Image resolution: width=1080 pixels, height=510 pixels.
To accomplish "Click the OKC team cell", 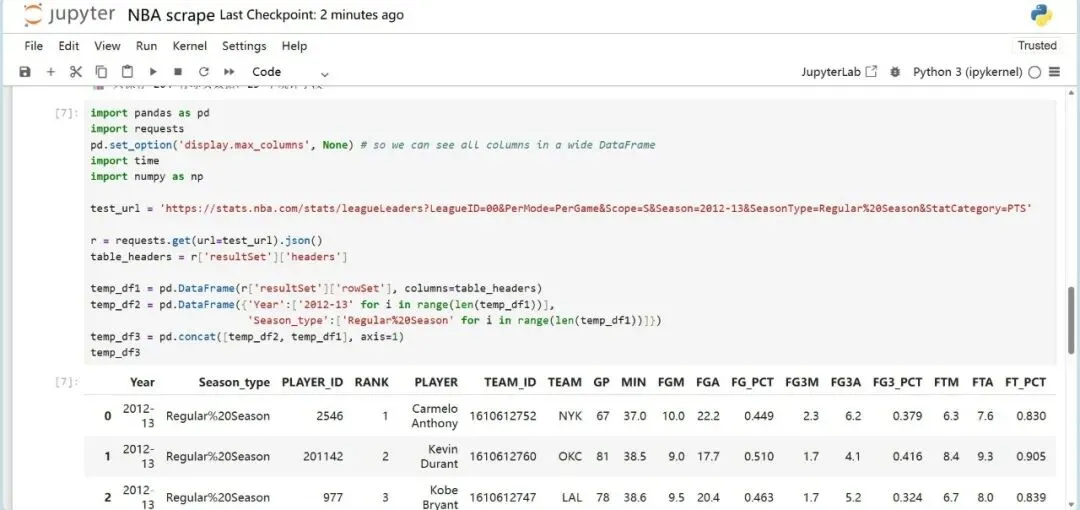I will (x=570, y=456).
